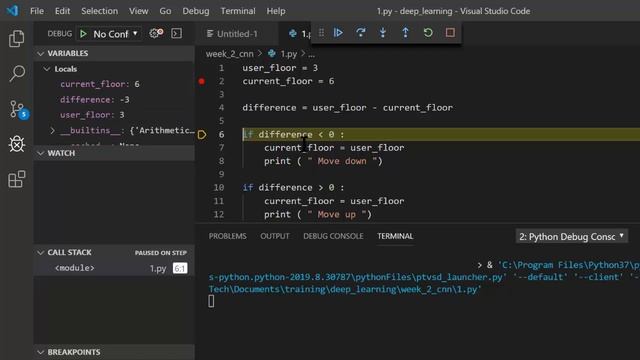
Task: Click Step Into in the debug toolbar
Action: coord(382,33)
